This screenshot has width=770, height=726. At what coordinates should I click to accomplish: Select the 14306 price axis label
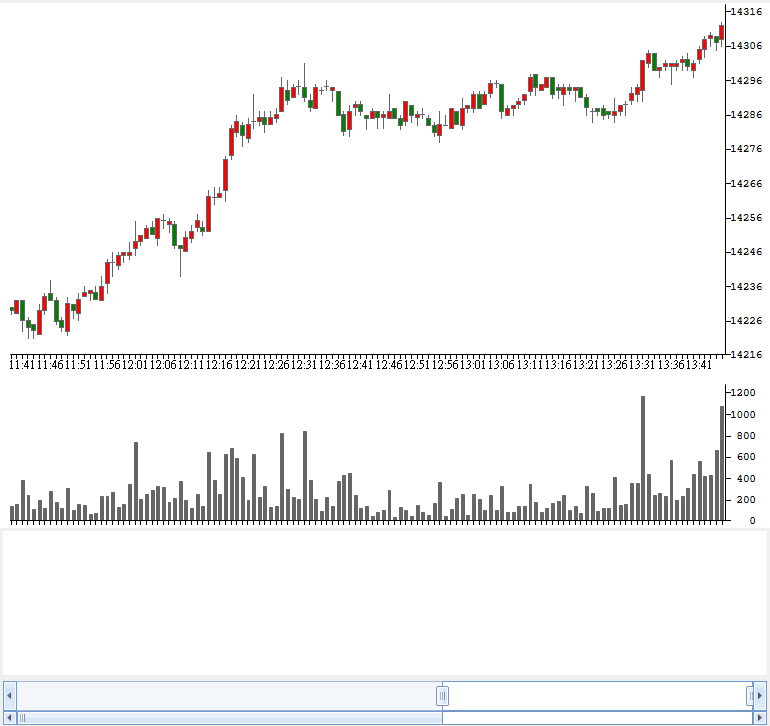point(746,46)
